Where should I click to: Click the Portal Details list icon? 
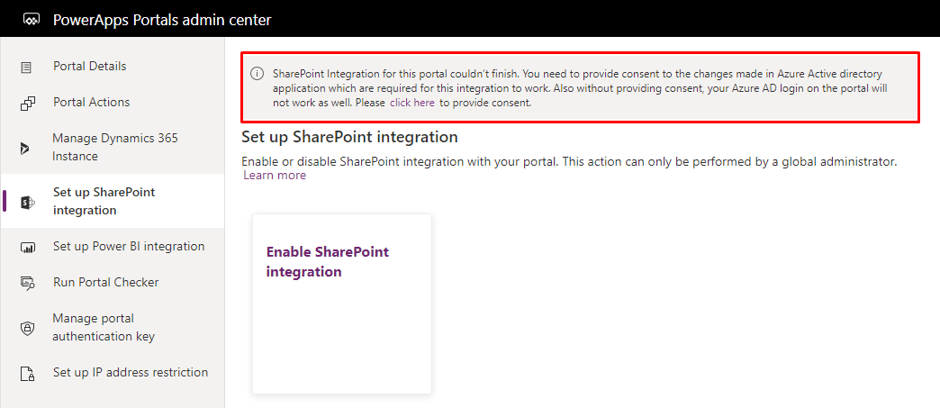[x=26, y=67]
